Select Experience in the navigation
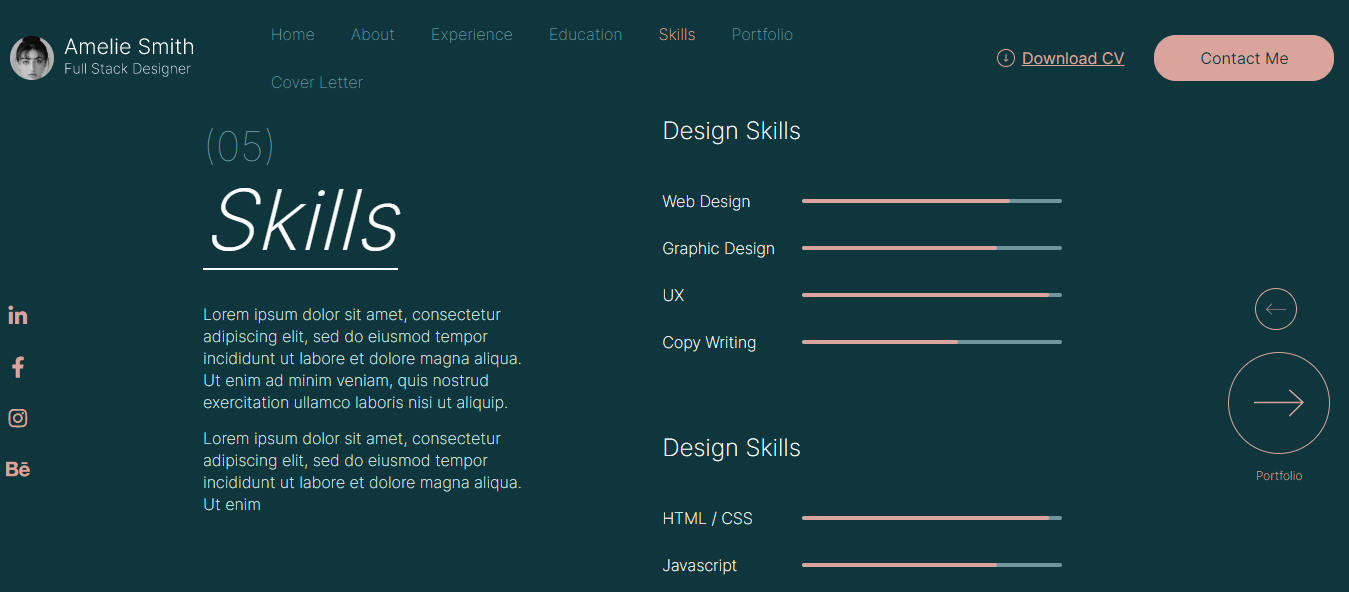Image resolution: width=1349 pixels, height=592 pixels. (472, 34)
